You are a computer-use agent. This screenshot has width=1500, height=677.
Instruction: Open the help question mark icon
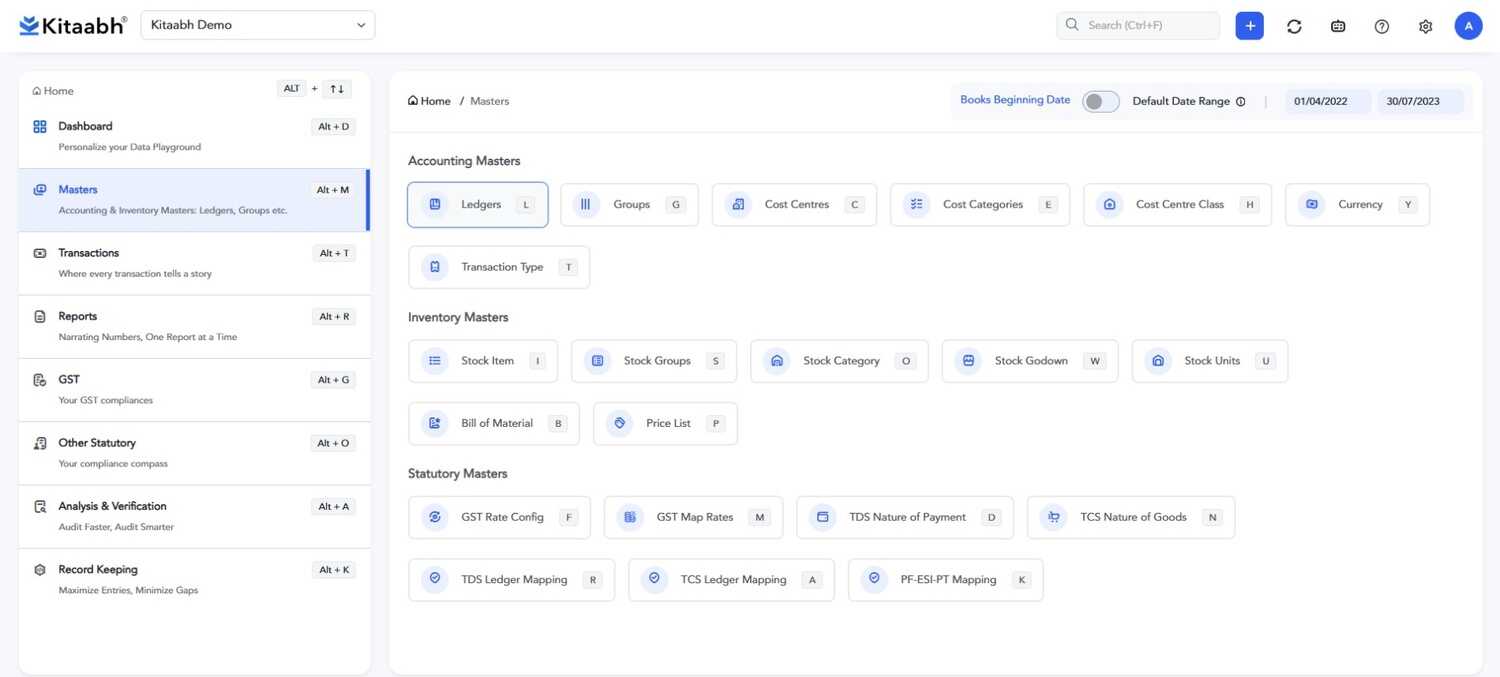[x=1382, y=26]
